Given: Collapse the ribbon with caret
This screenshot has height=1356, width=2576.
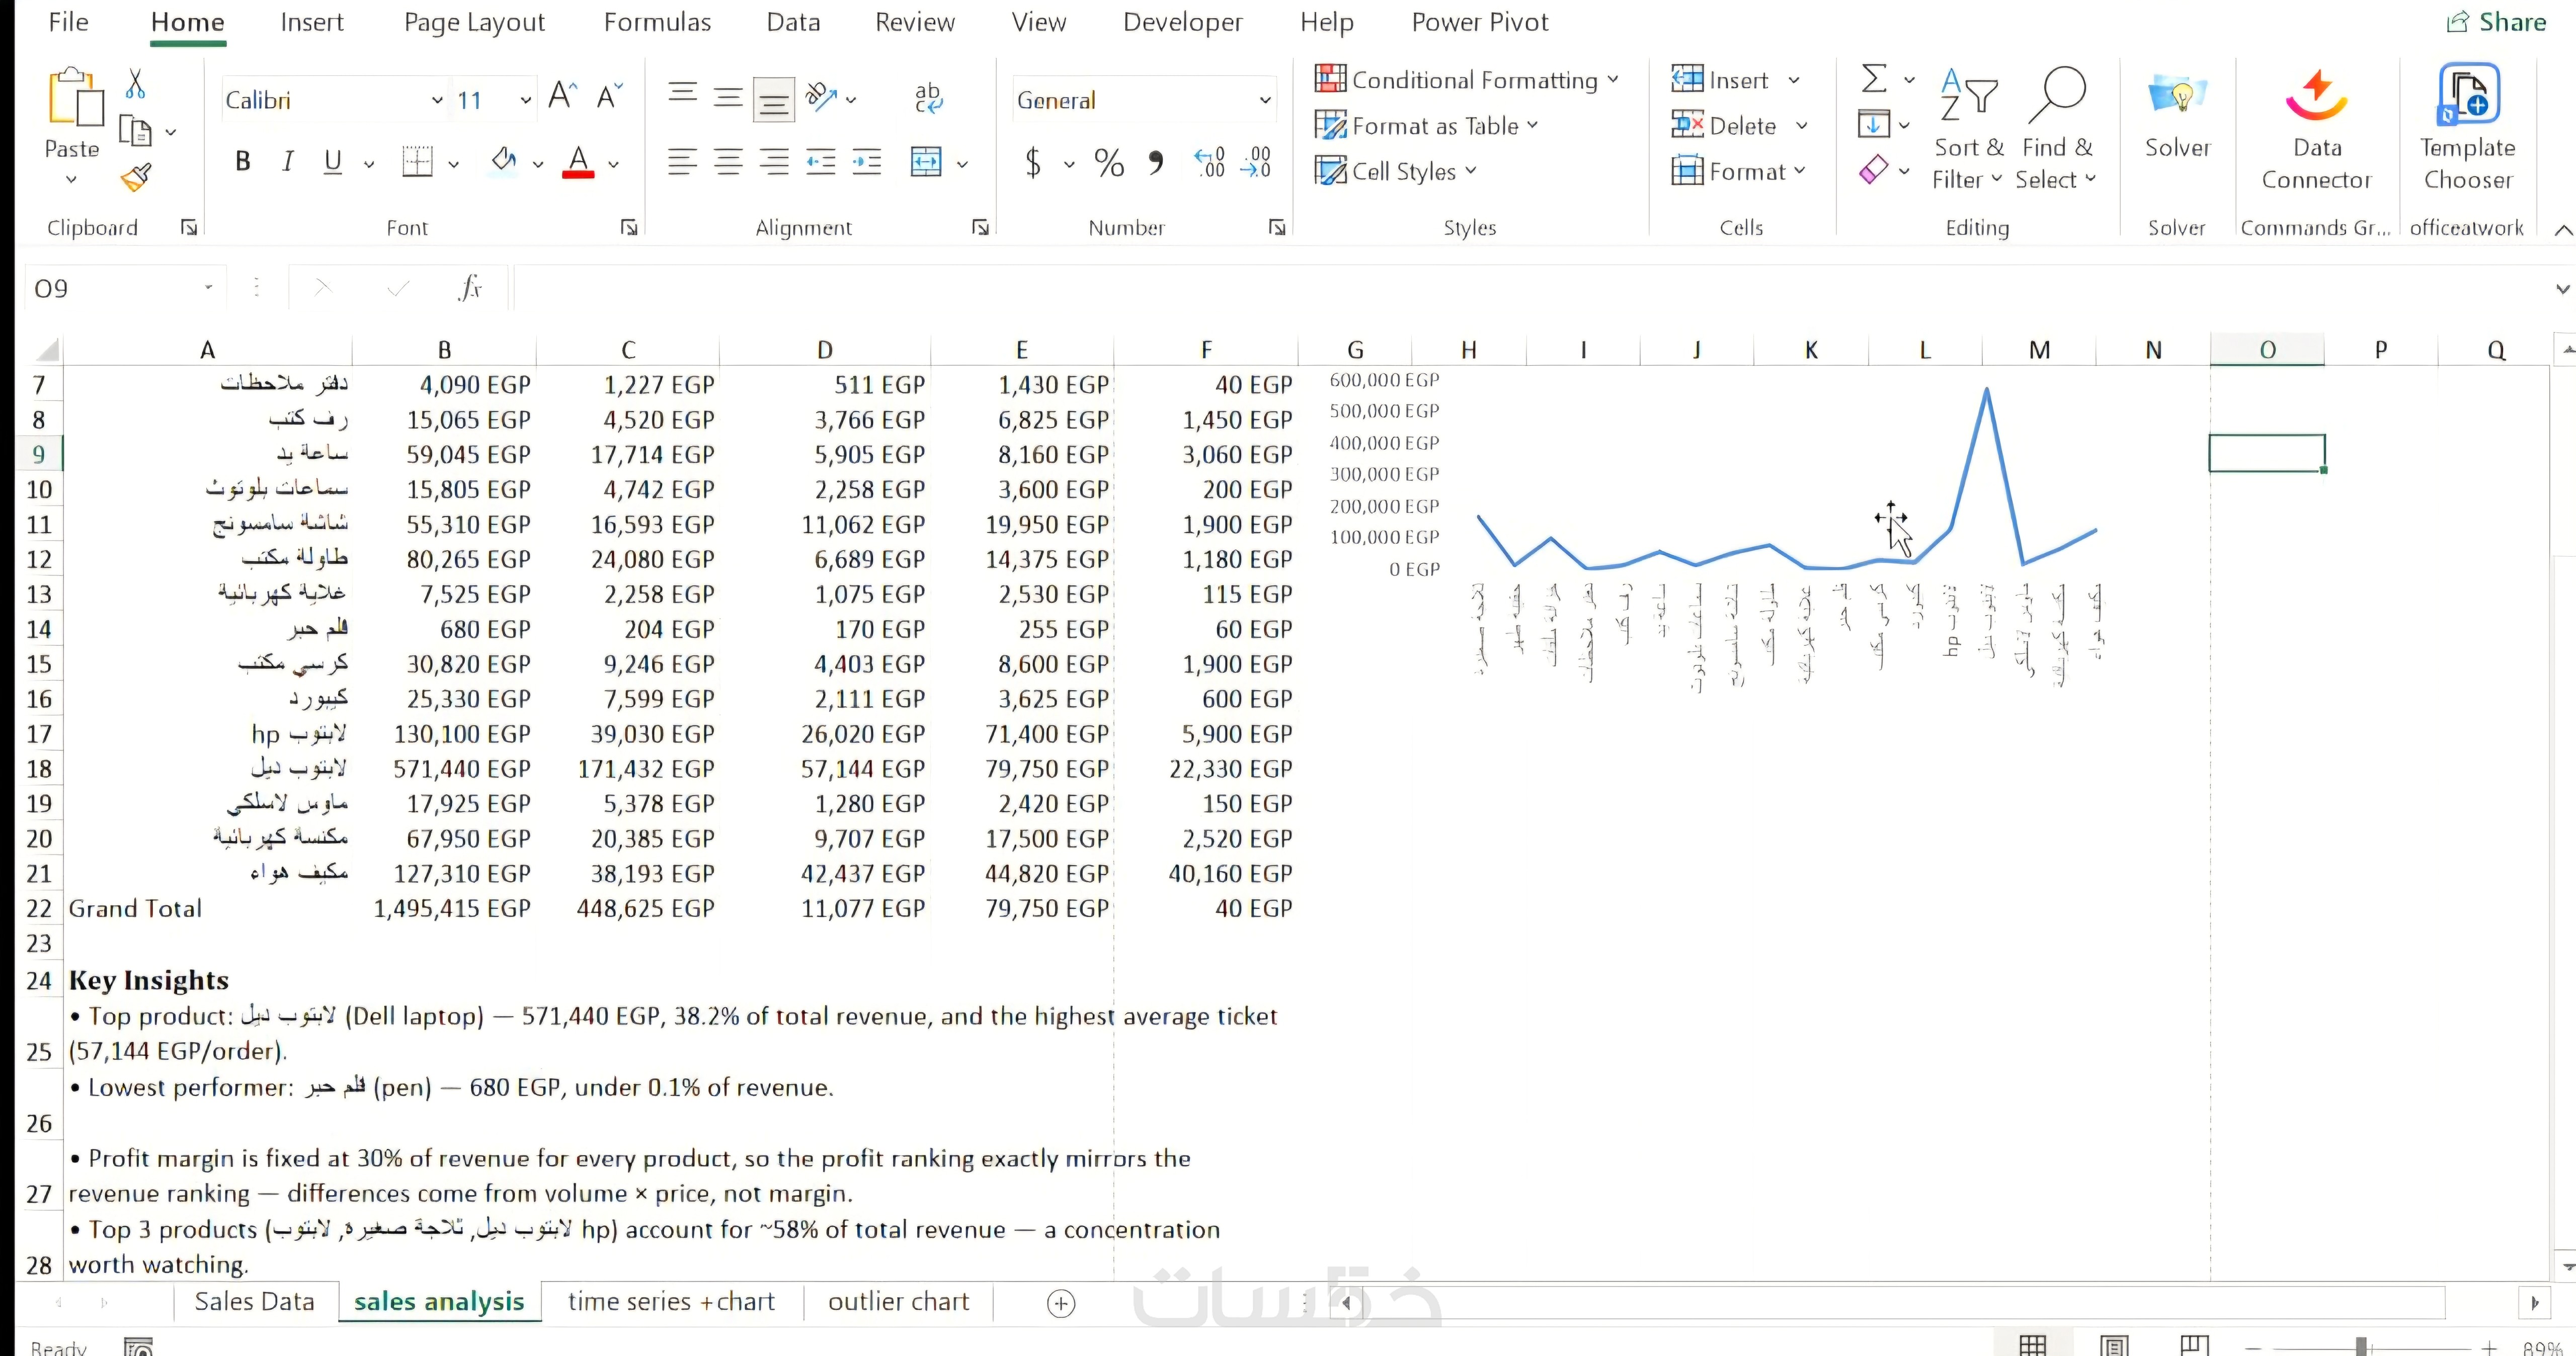Looking at the screenshot, I should click(2563, 230).
